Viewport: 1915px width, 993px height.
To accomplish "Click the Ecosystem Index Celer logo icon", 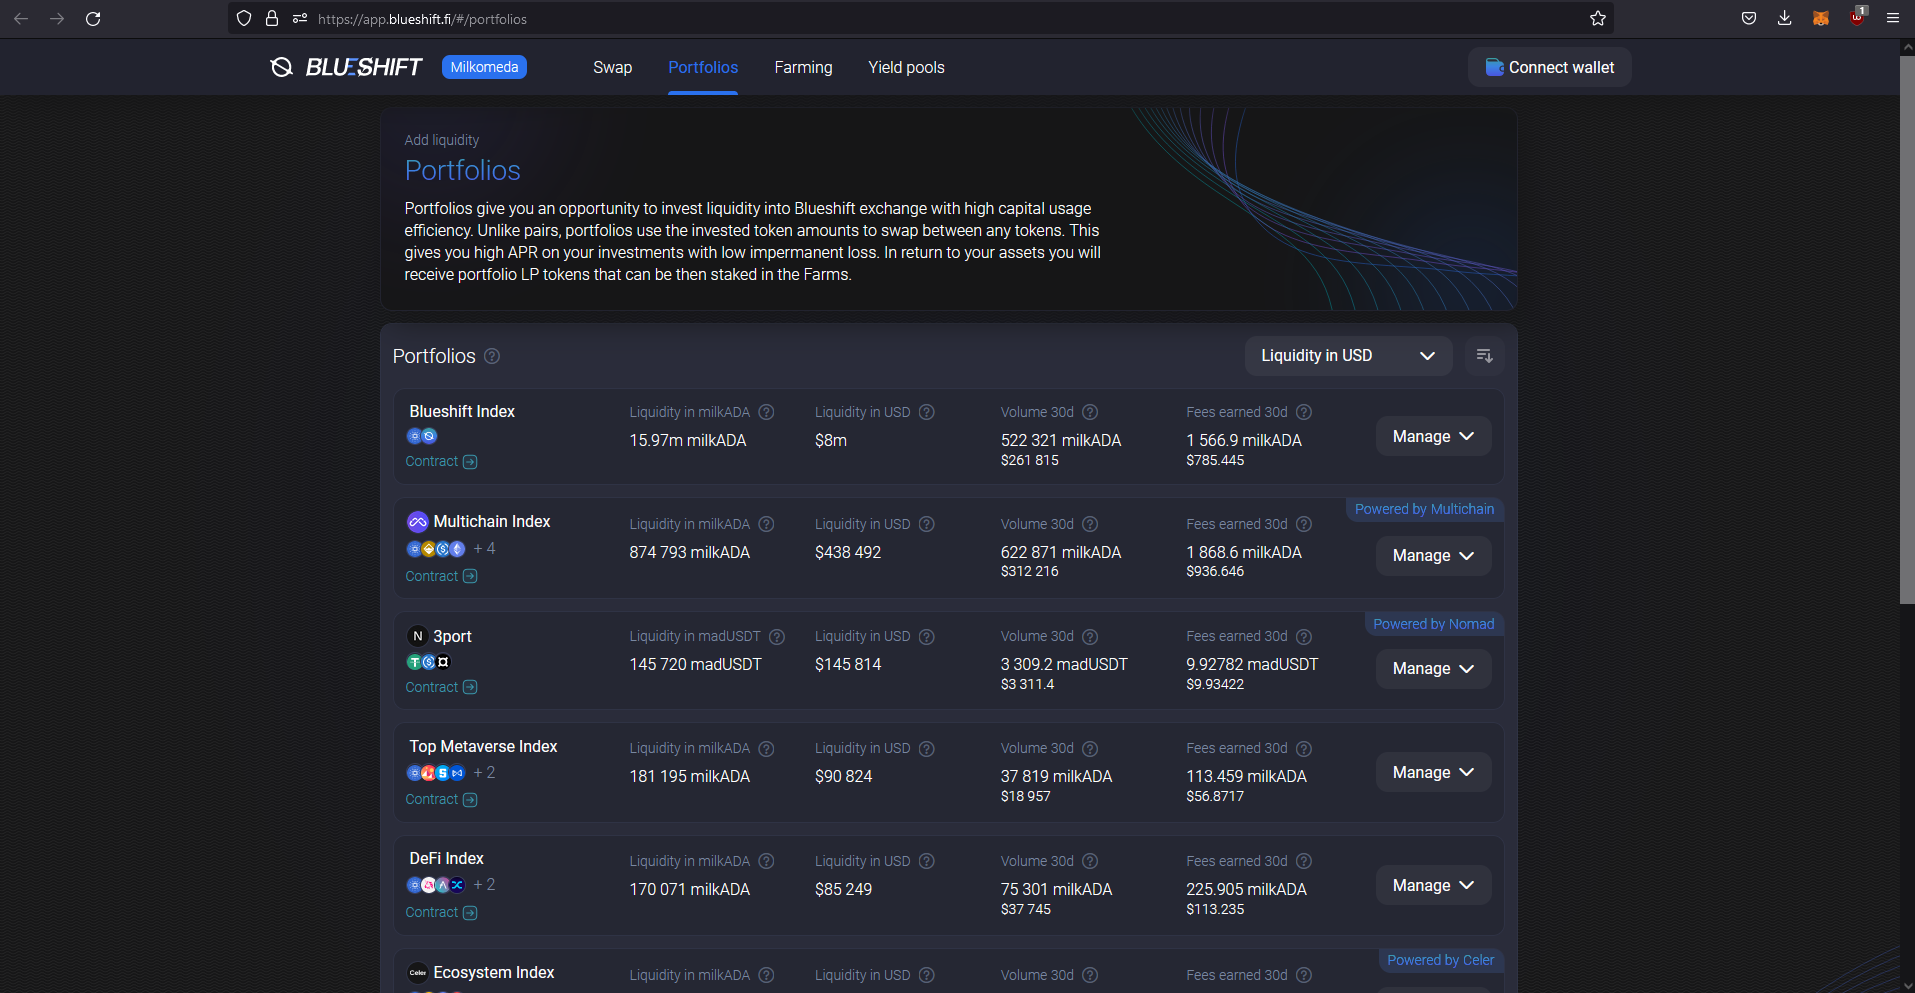I will [418, 972].
